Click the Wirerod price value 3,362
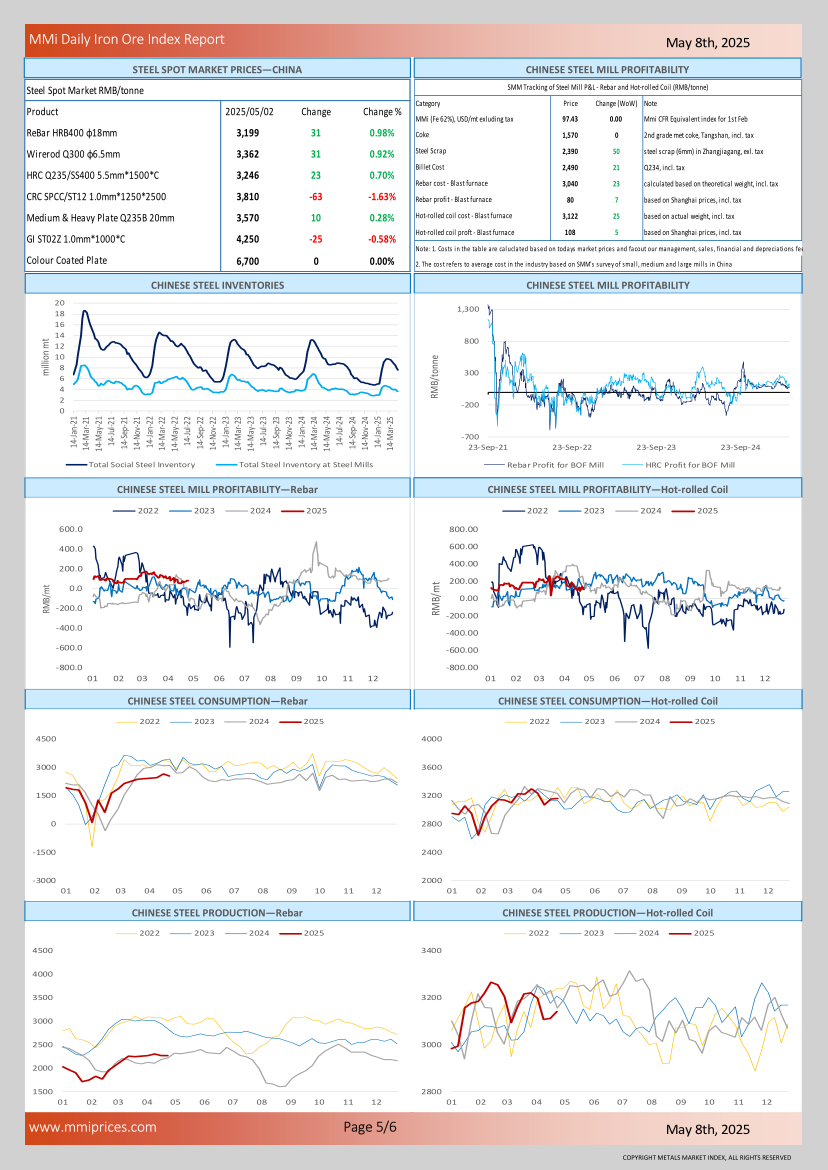Image resolution: width=828 pixels, height=1170 pixels. 248,154
